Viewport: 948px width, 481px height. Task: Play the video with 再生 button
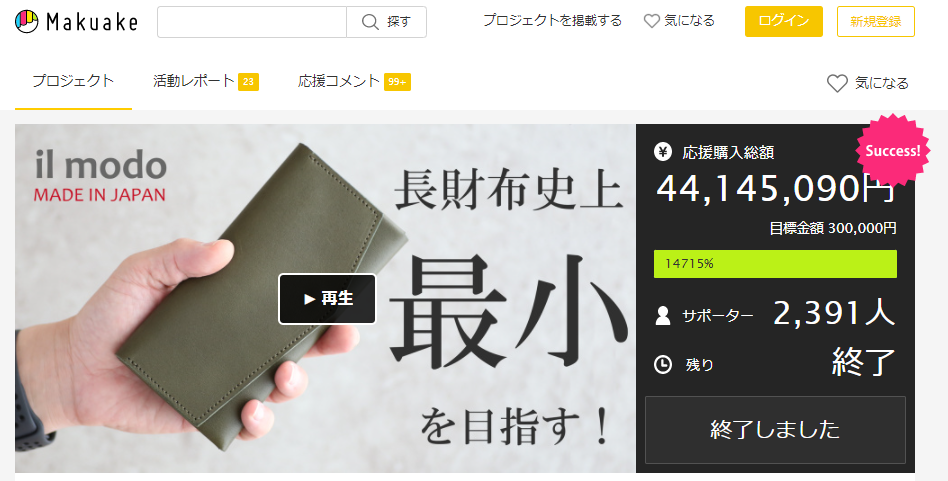tap(327, 299)
